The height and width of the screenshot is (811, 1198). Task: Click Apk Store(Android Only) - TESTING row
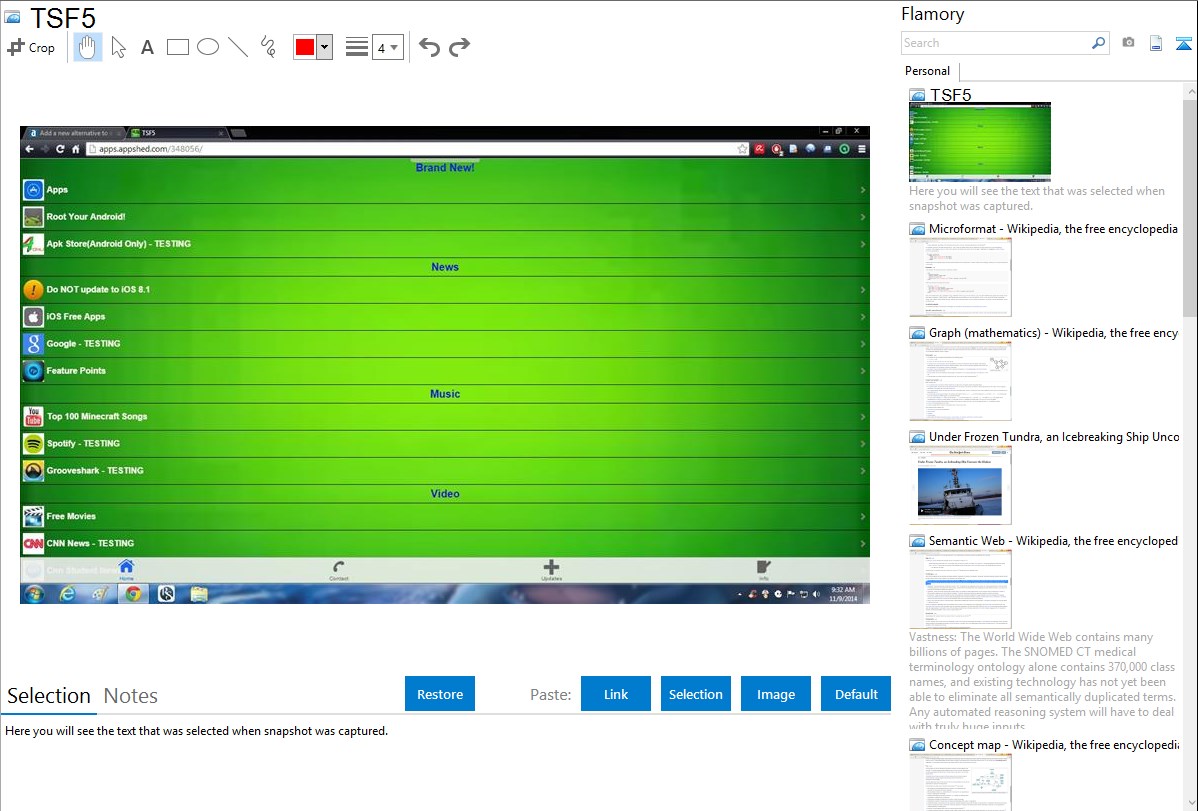click(x=445, y=244)
